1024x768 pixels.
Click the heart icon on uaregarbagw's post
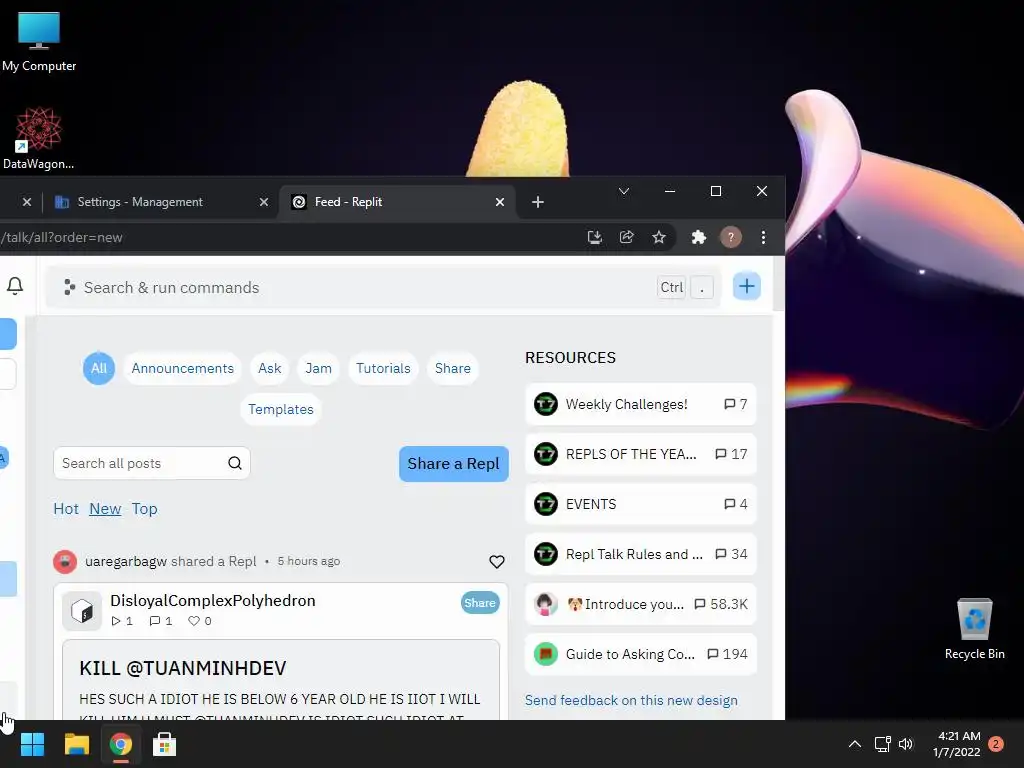point(497,562)
